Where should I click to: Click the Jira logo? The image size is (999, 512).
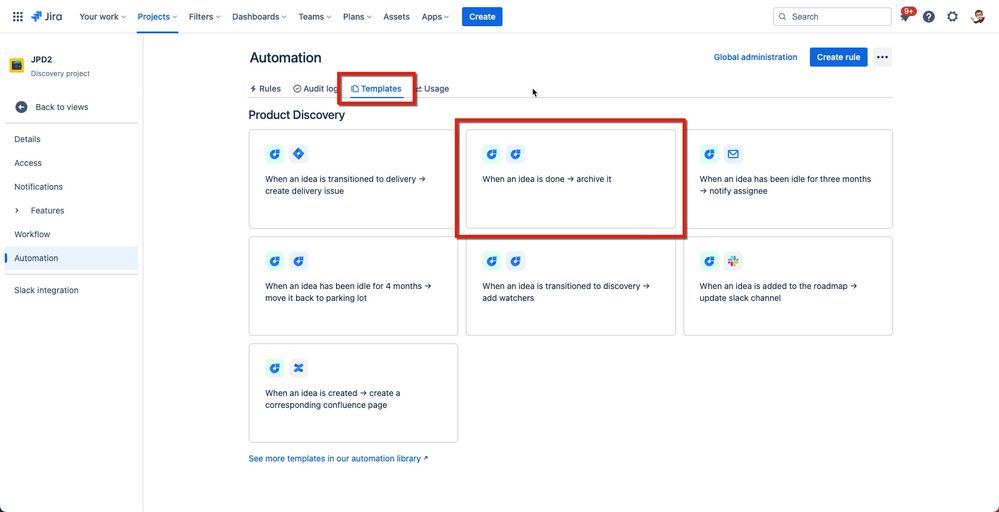pos(47,17)
